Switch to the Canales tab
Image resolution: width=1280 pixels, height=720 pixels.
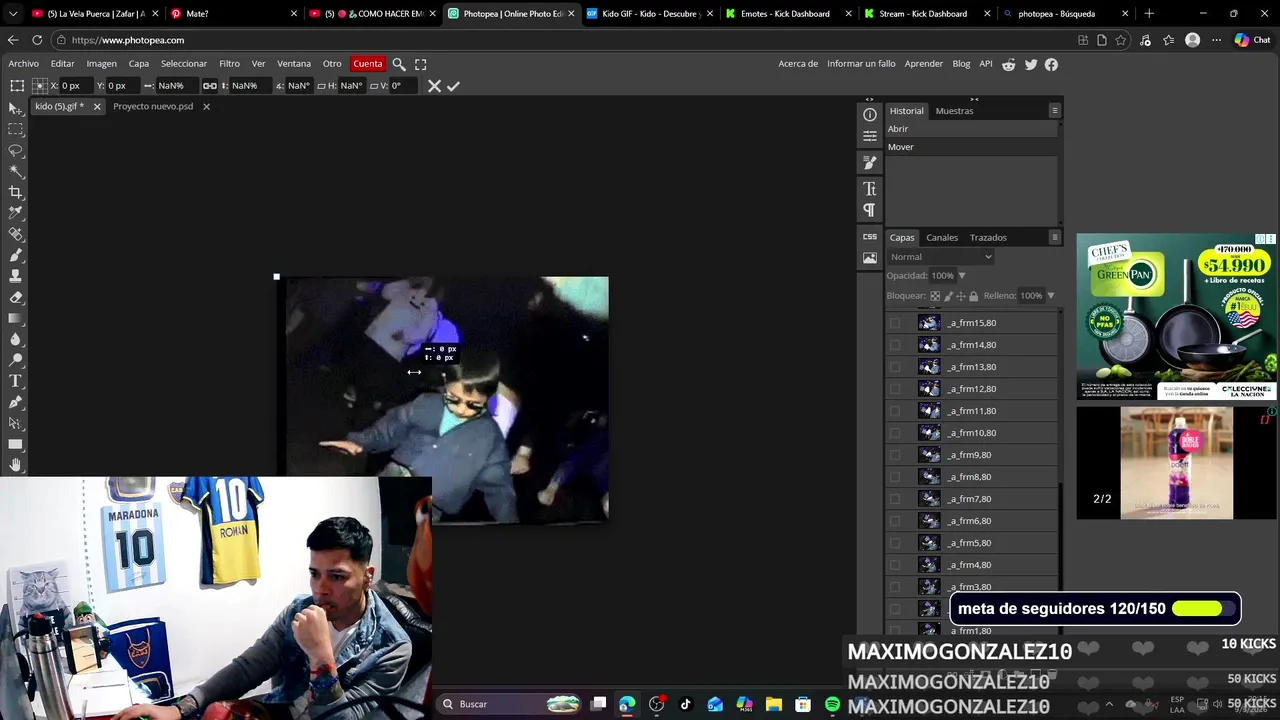[942, 238]
